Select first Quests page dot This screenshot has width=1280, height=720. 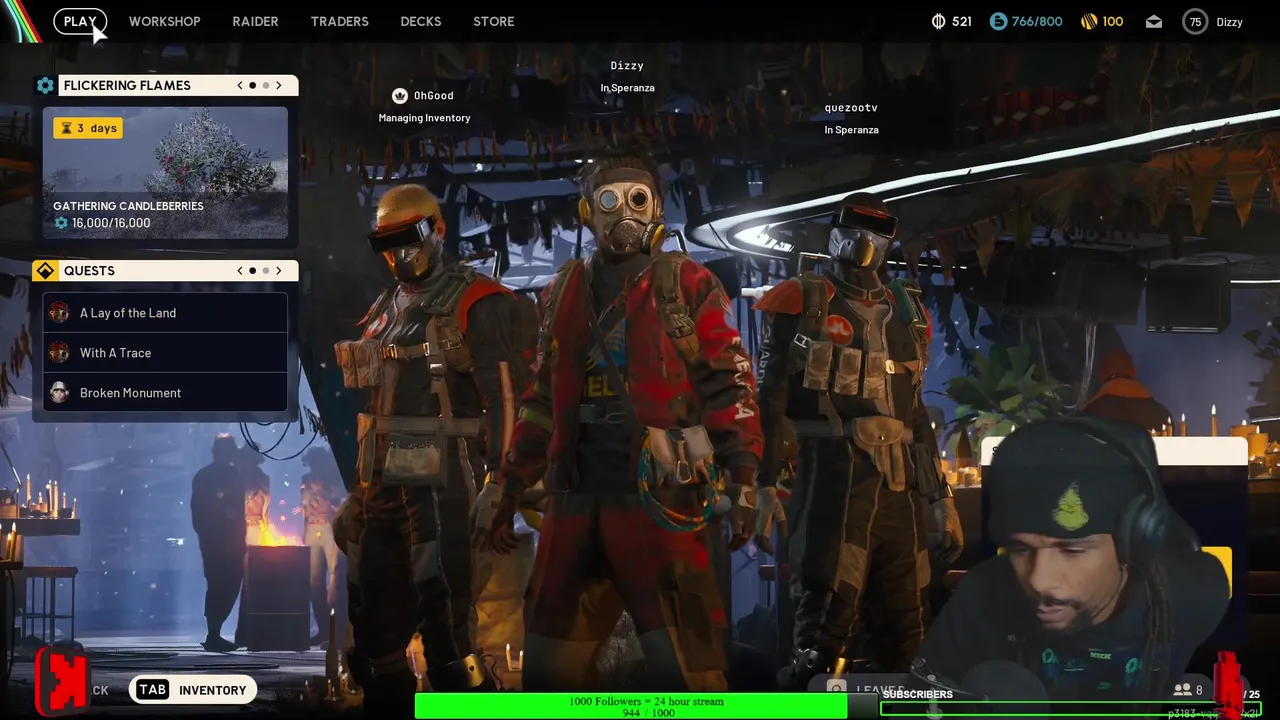252,271
